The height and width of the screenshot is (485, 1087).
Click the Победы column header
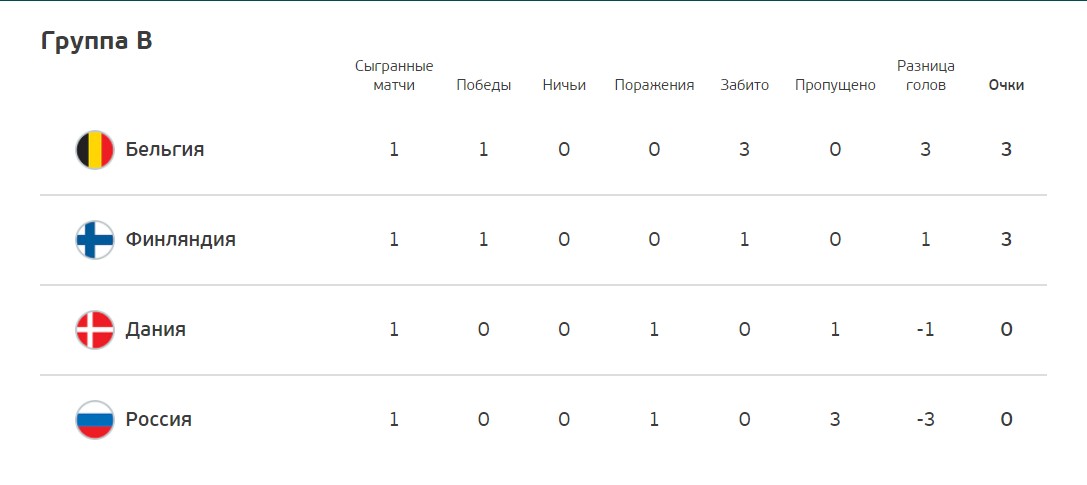click(484, 85)
